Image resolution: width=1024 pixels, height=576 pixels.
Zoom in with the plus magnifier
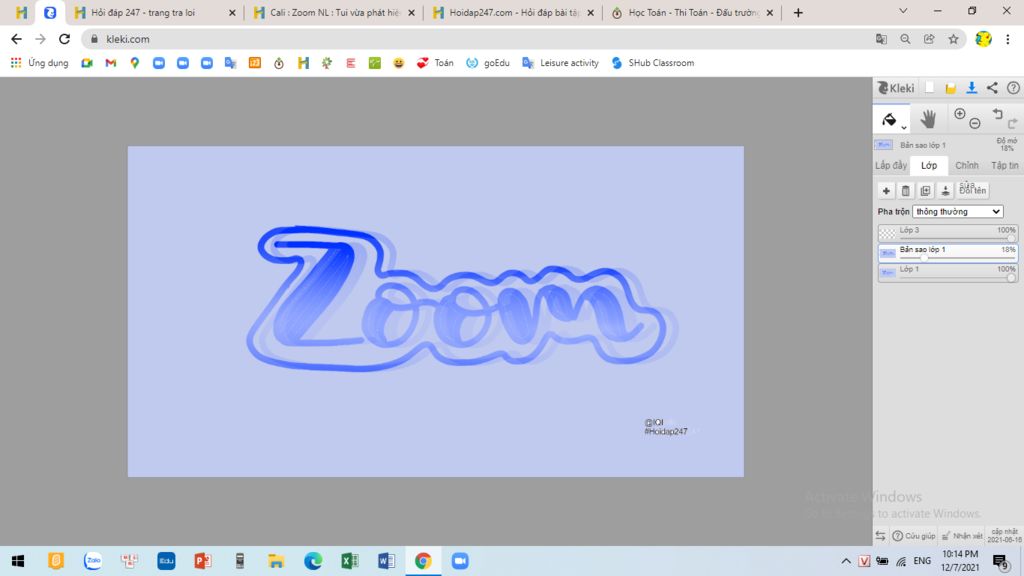click(959, 114)
